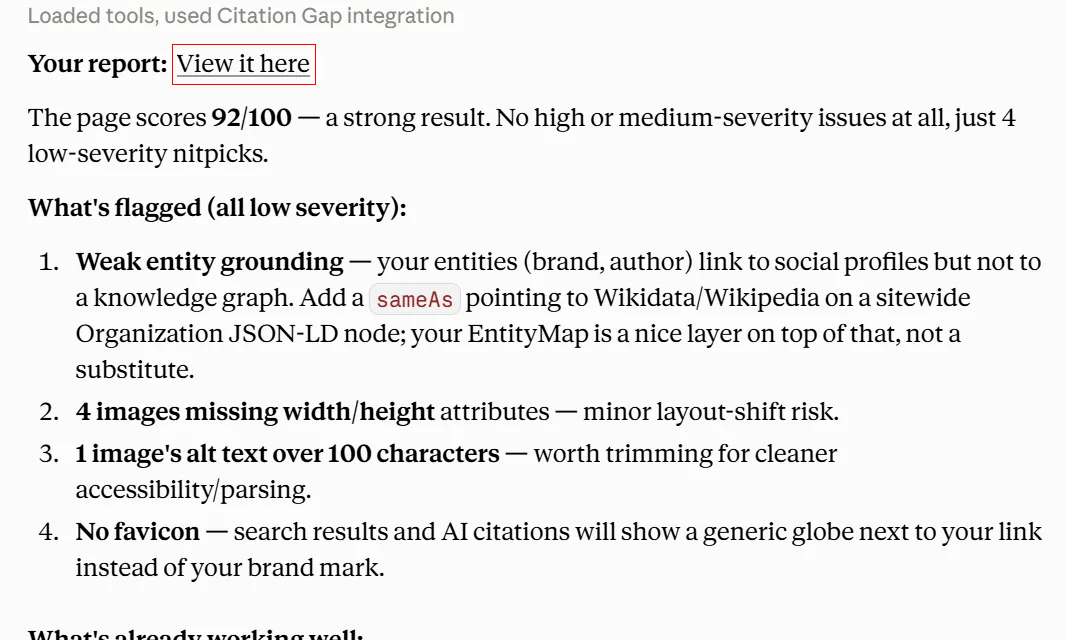Expand the "Loaded tools, used Citation Gap integration" line
The width and height of the screenshot is (1065, 640).
241,16
